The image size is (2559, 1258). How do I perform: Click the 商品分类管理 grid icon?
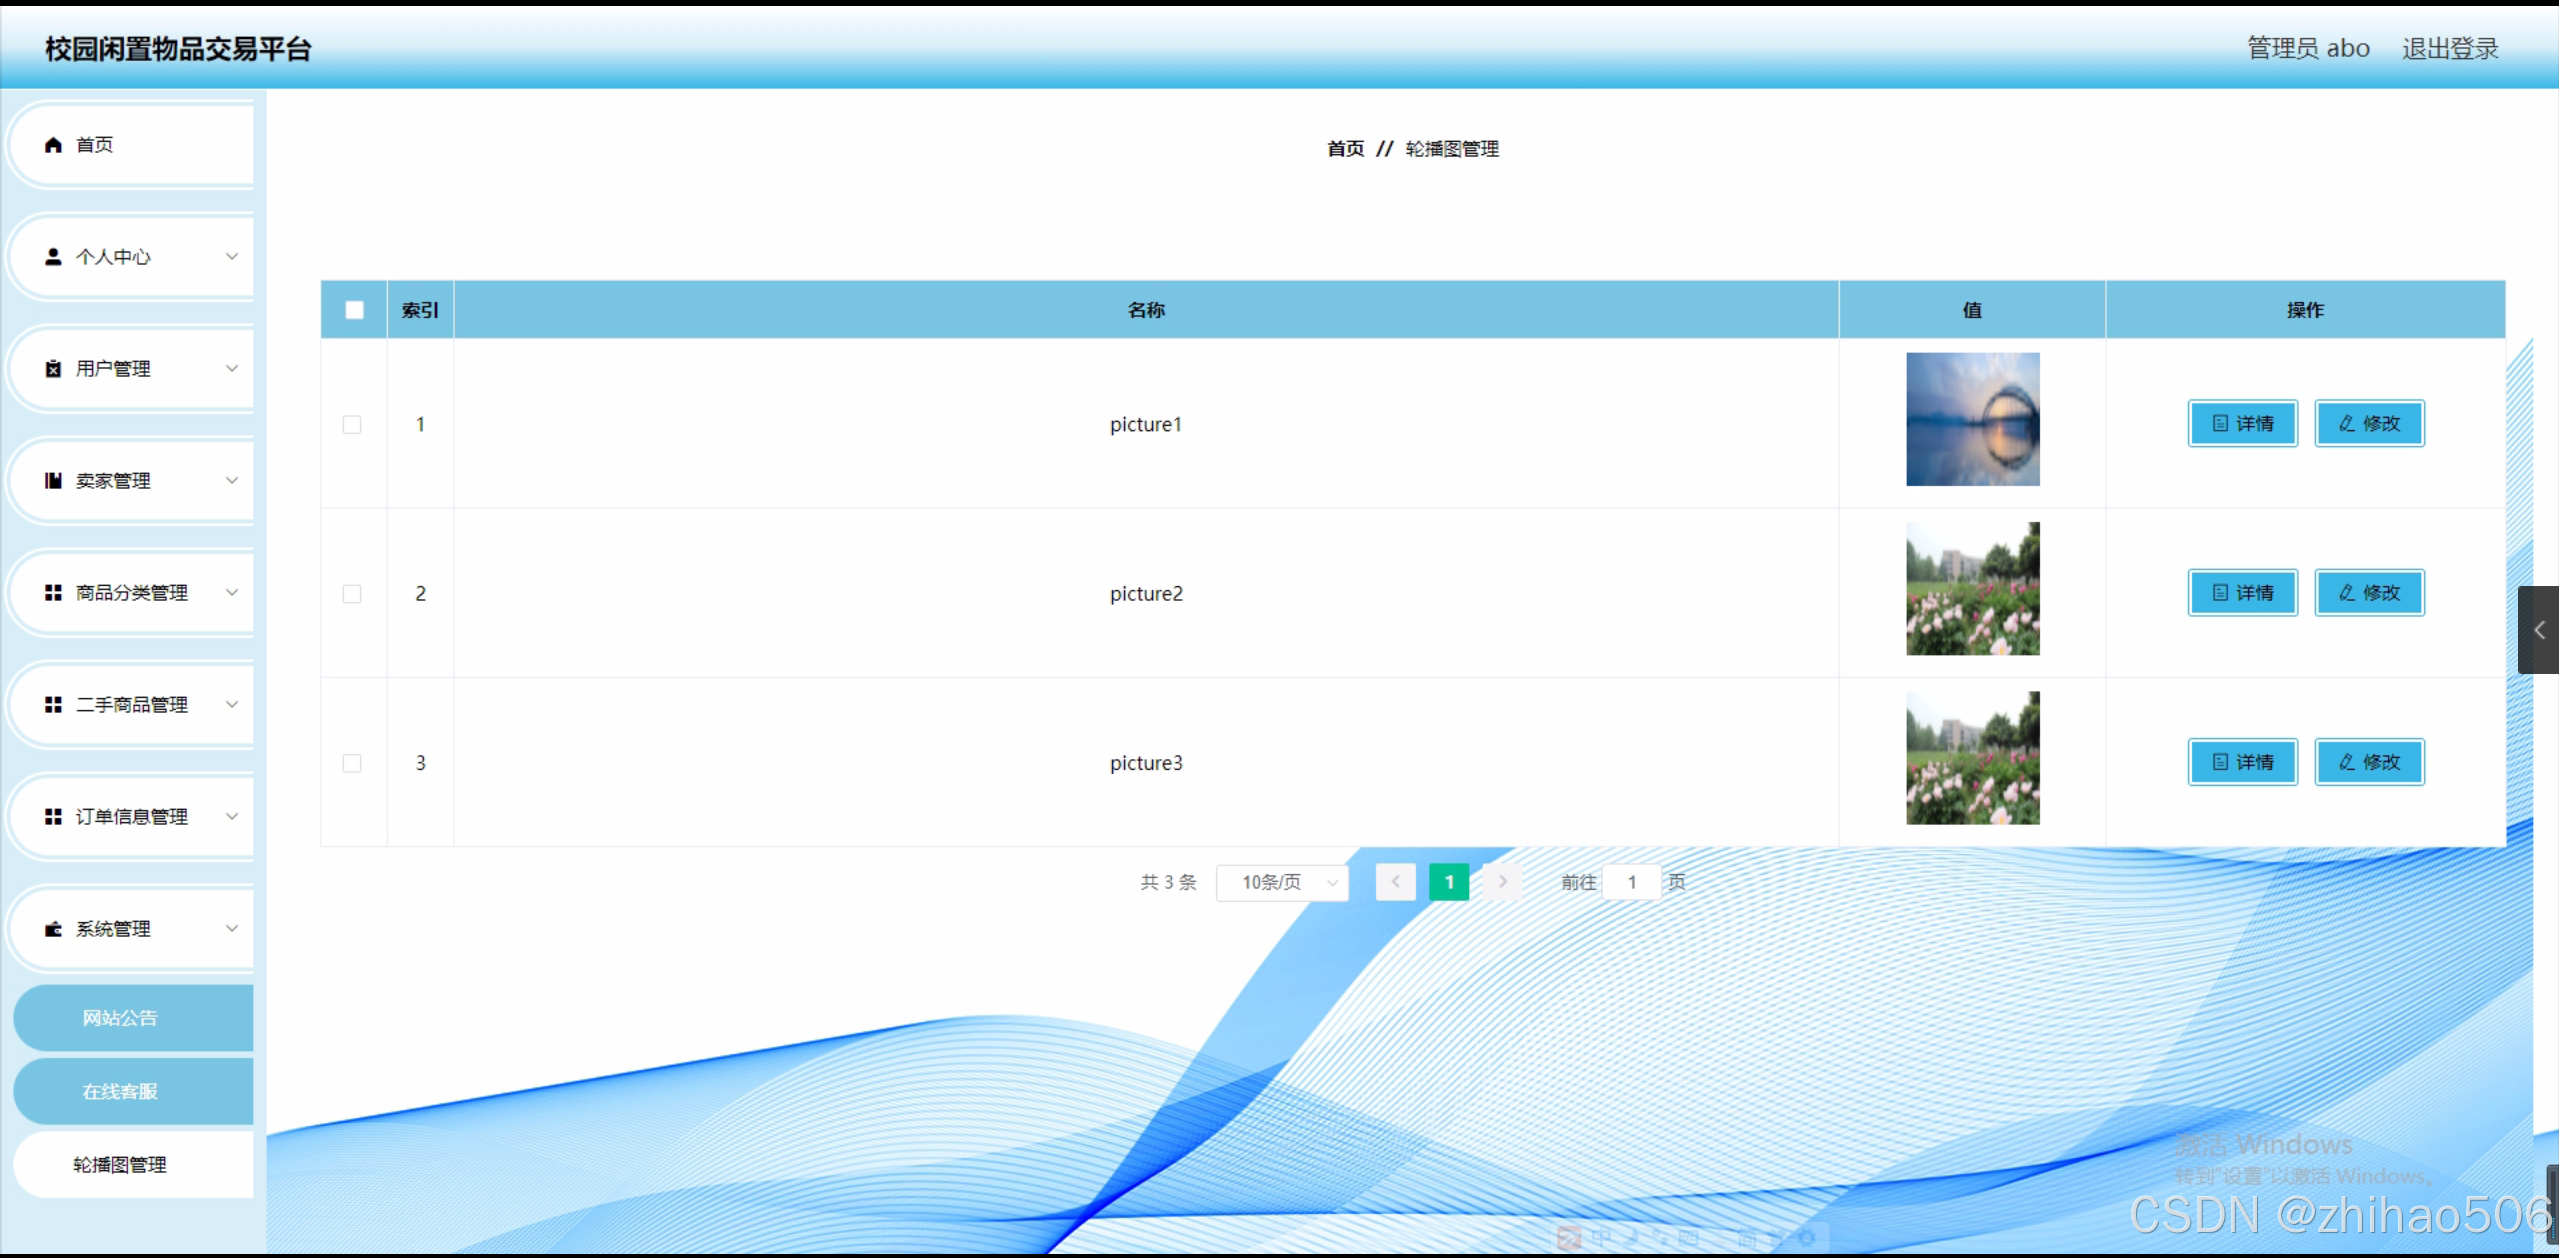click(53, 593)
